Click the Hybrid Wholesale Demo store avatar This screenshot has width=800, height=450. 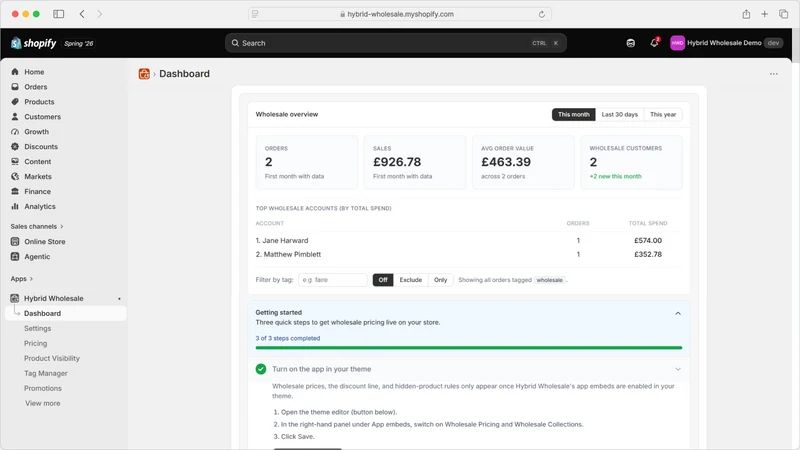point(677,43)
